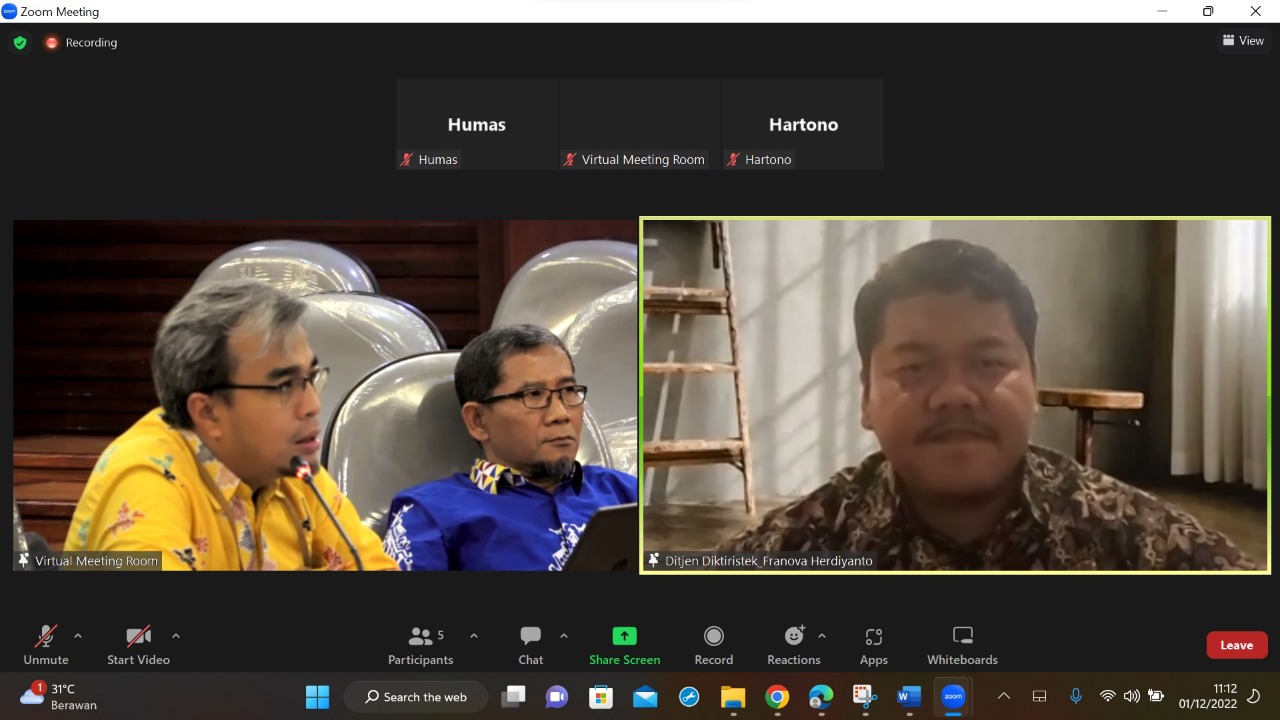Screen dimensions: 1280x720
Task: Click the green encryption shield icon
Action: (x=20, y=42)
